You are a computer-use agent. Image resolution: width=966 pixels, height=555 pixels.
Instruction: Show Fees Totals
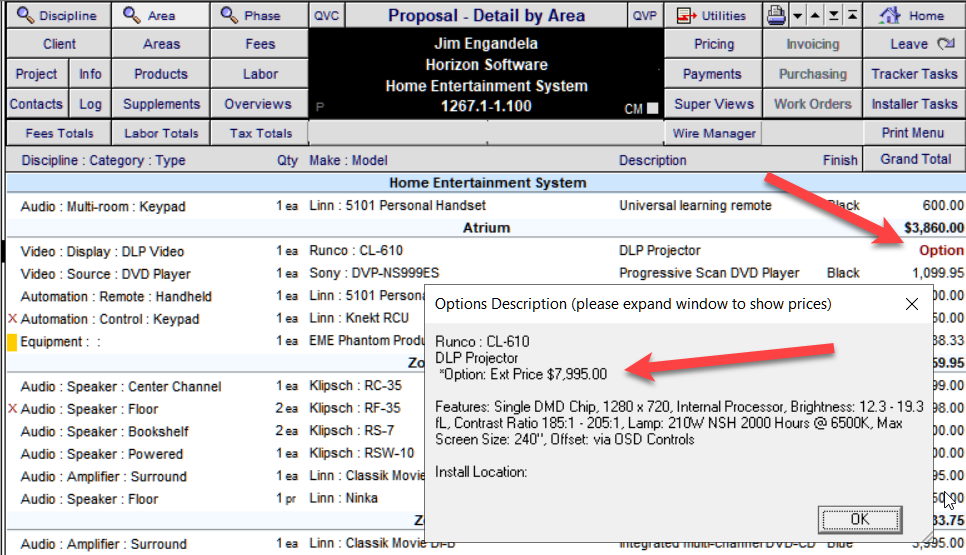point(59,133)
